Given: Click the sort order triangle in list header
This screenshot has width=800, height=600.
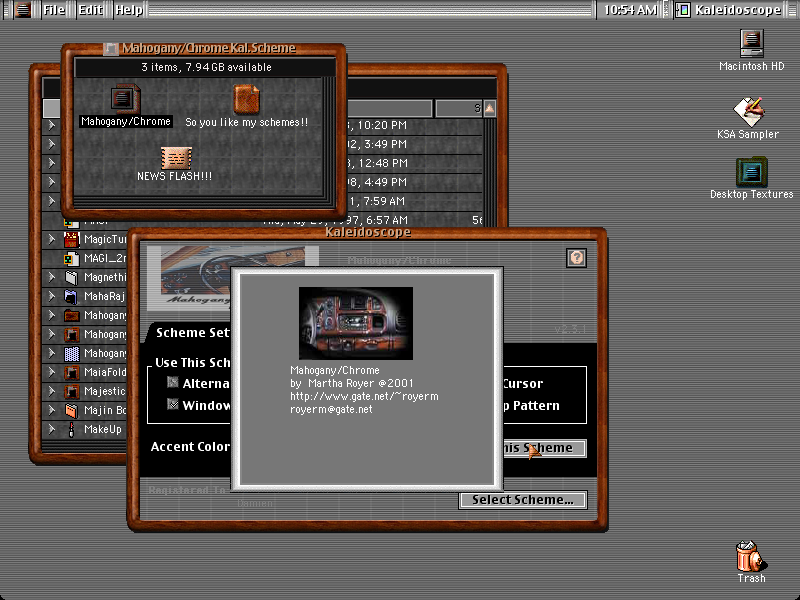Looking at the screenshot, I should tap(489, 108).
